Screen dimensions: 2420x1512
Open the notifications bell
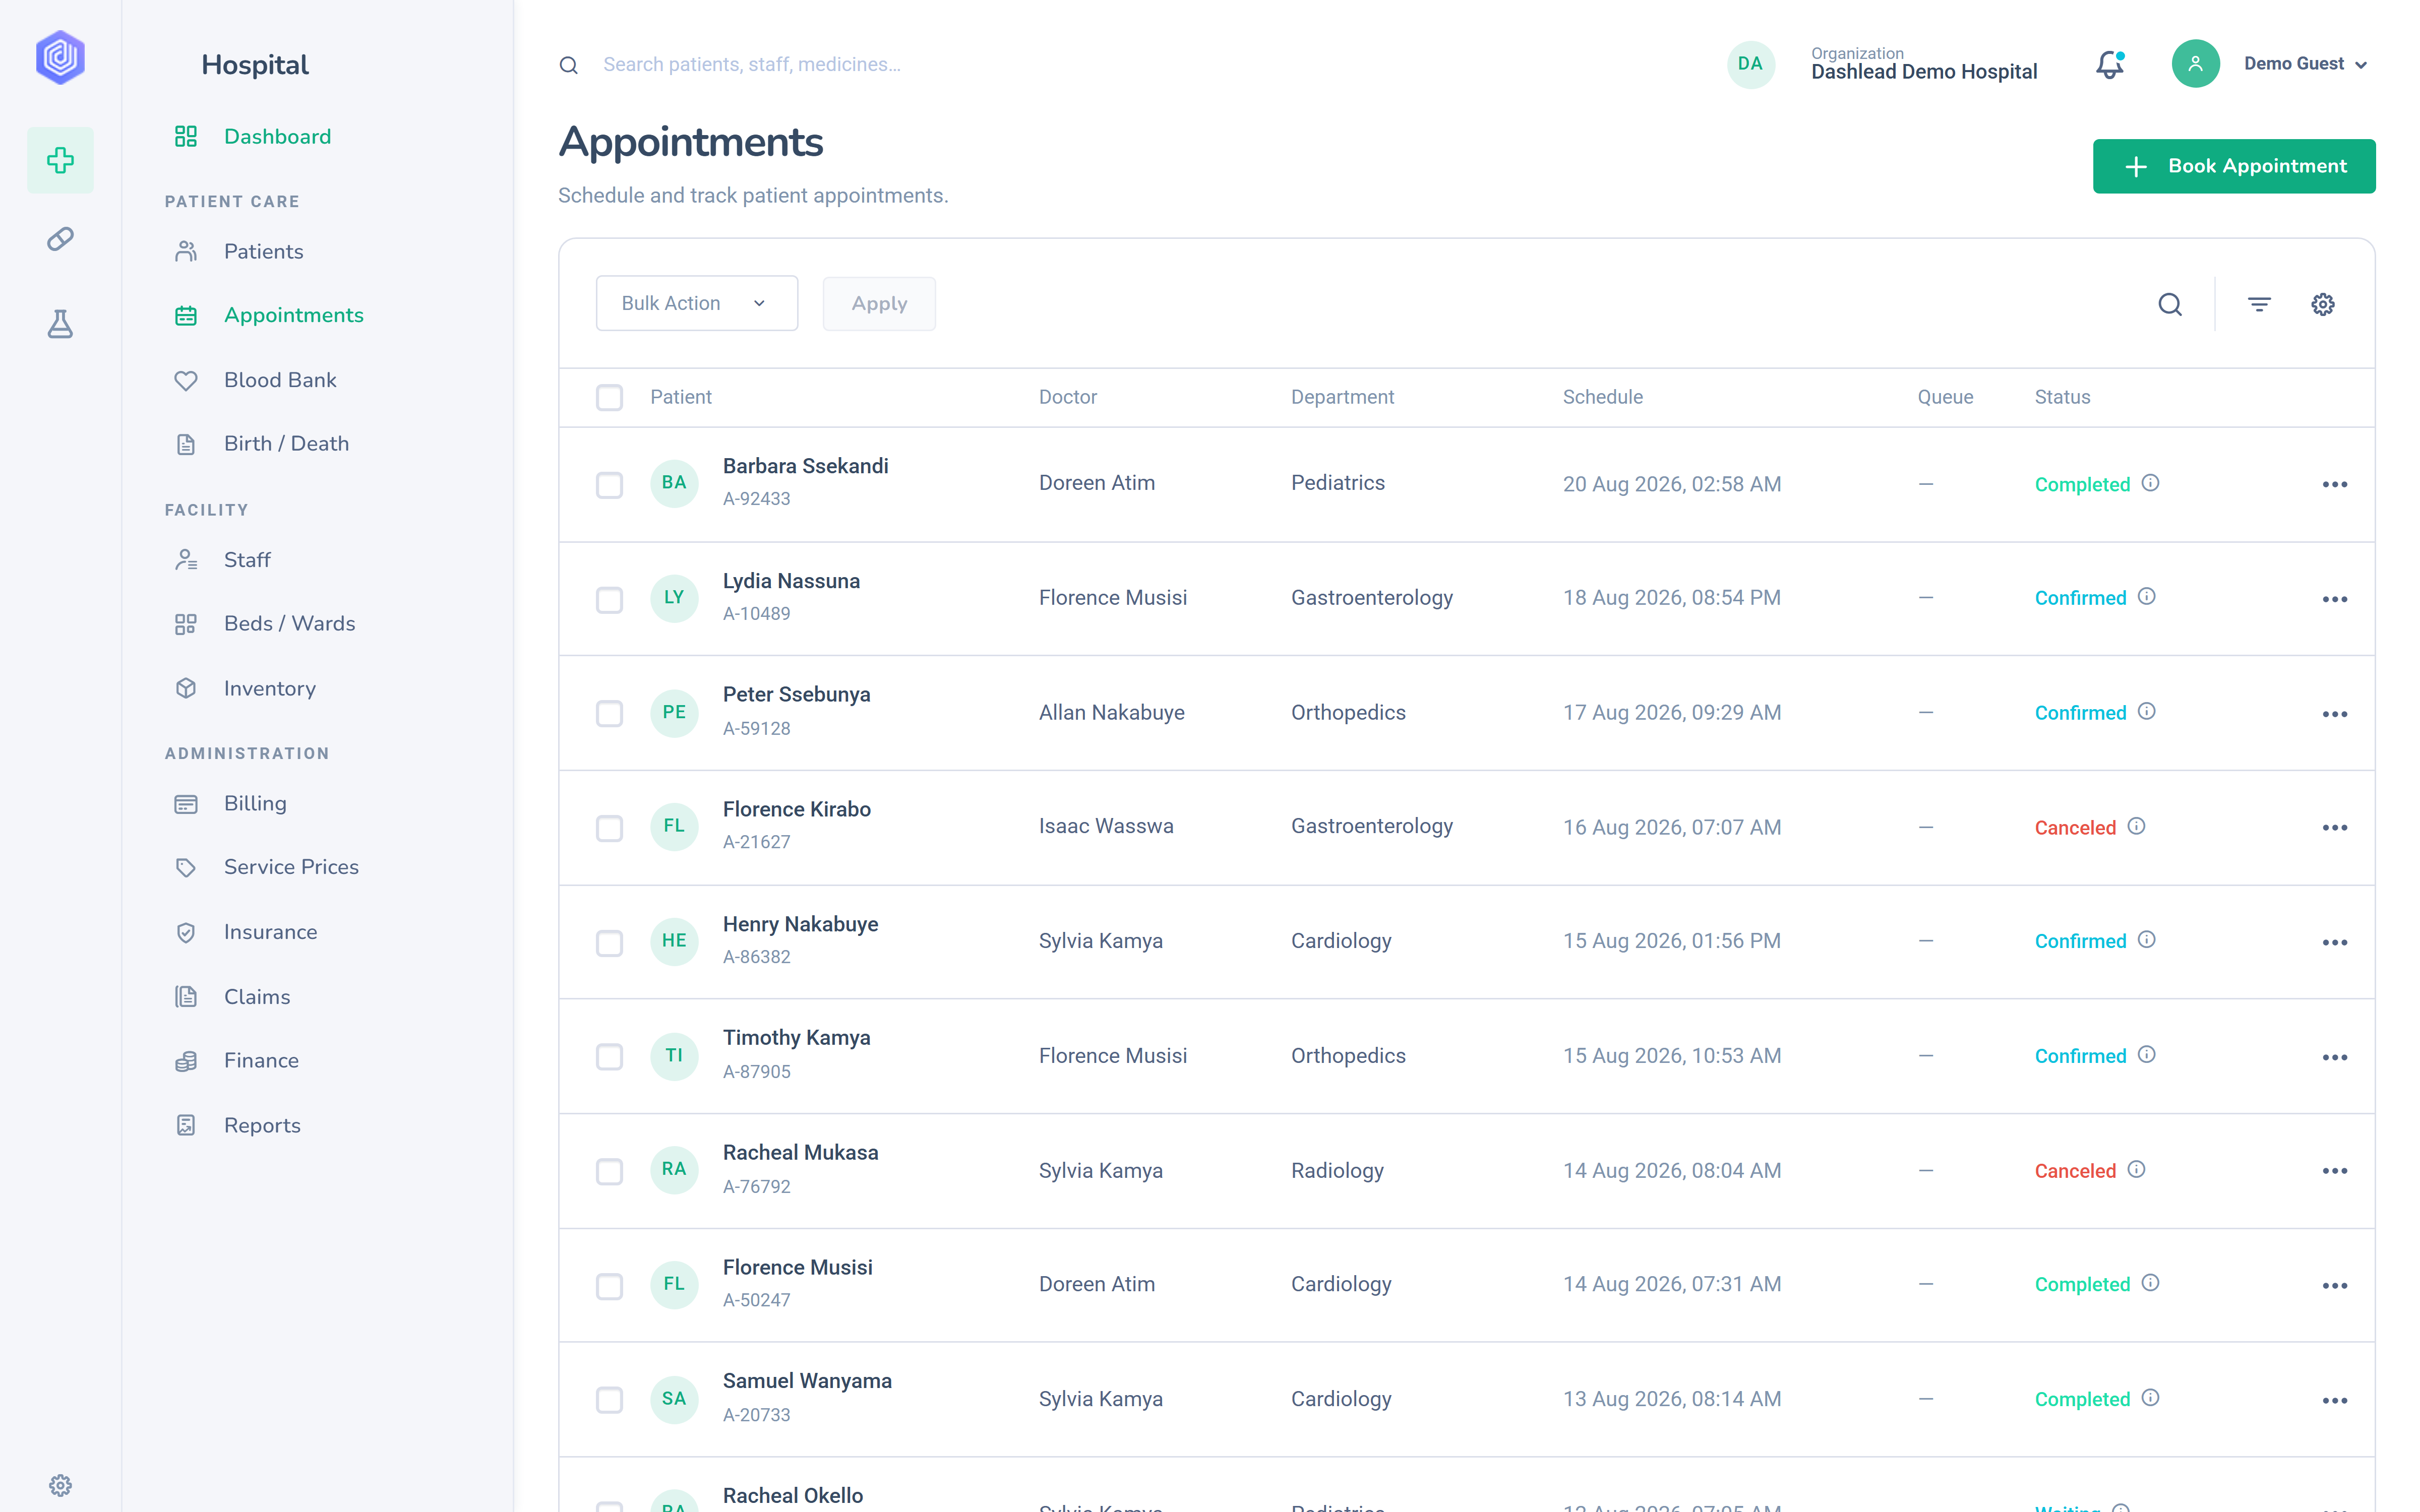point(2110,64)
